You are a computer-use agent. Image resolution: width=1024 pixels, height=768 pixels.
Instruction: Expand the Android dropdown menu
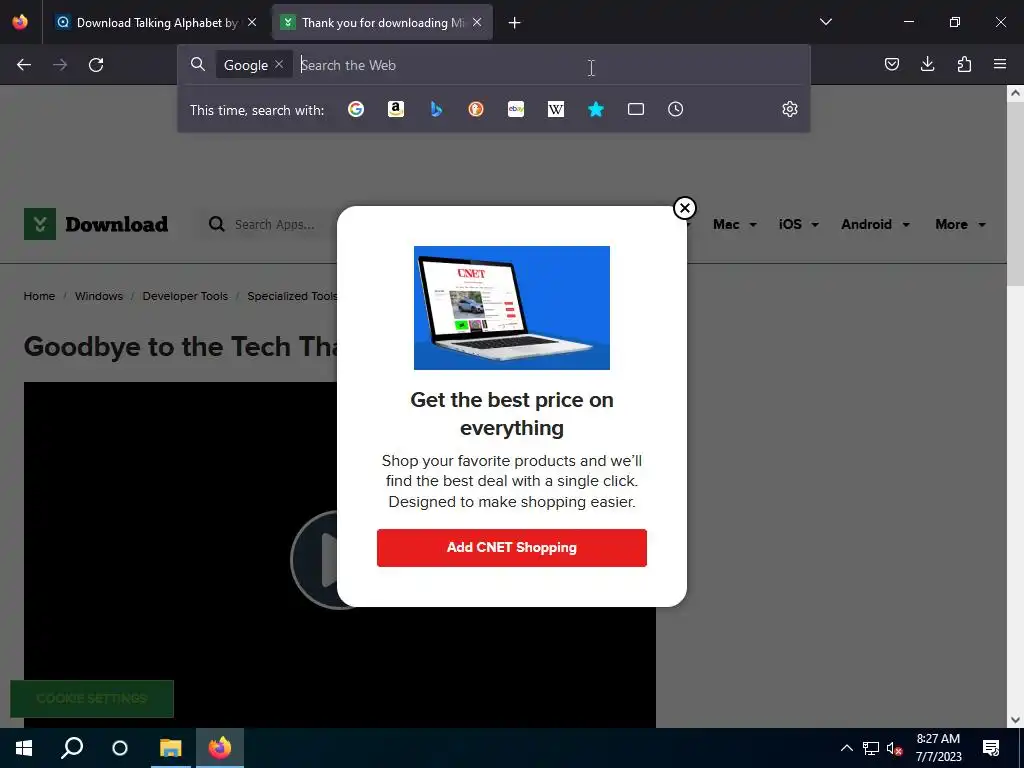(875, 225)
